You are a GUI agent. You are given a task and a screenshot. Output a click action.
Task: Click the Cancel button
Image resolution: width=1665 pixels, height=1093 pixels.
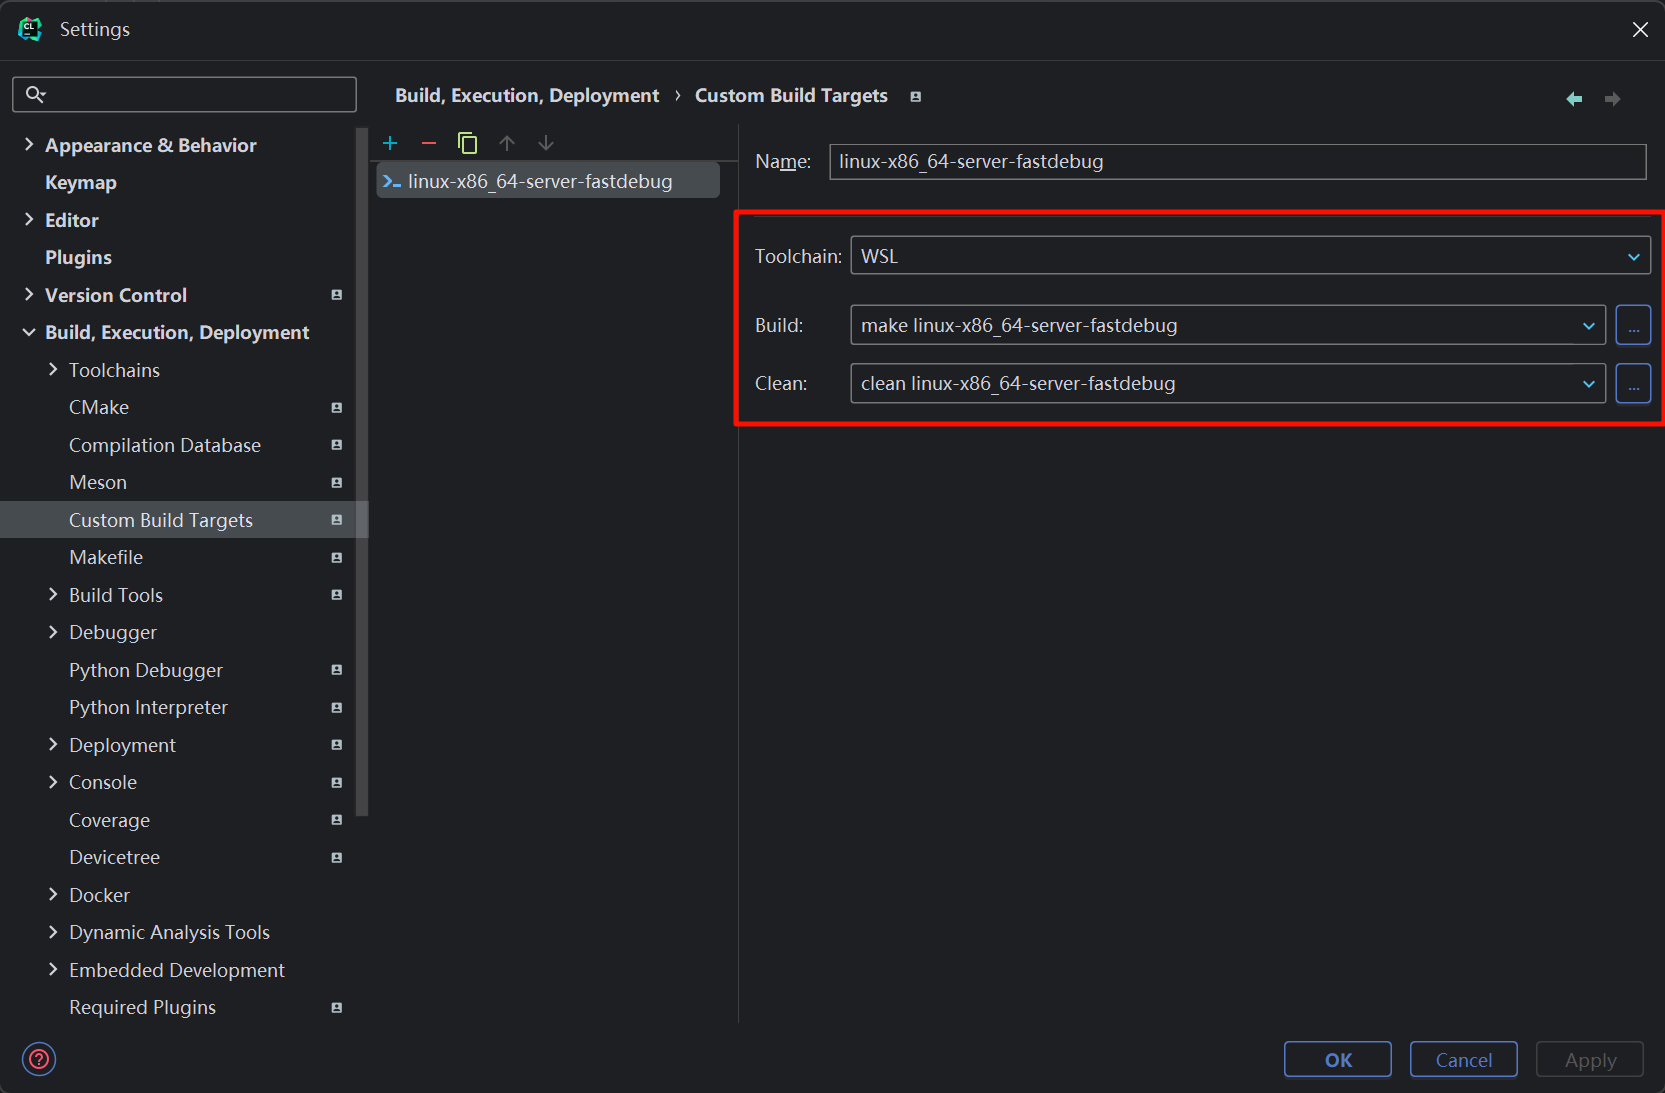(1464, 1060)
